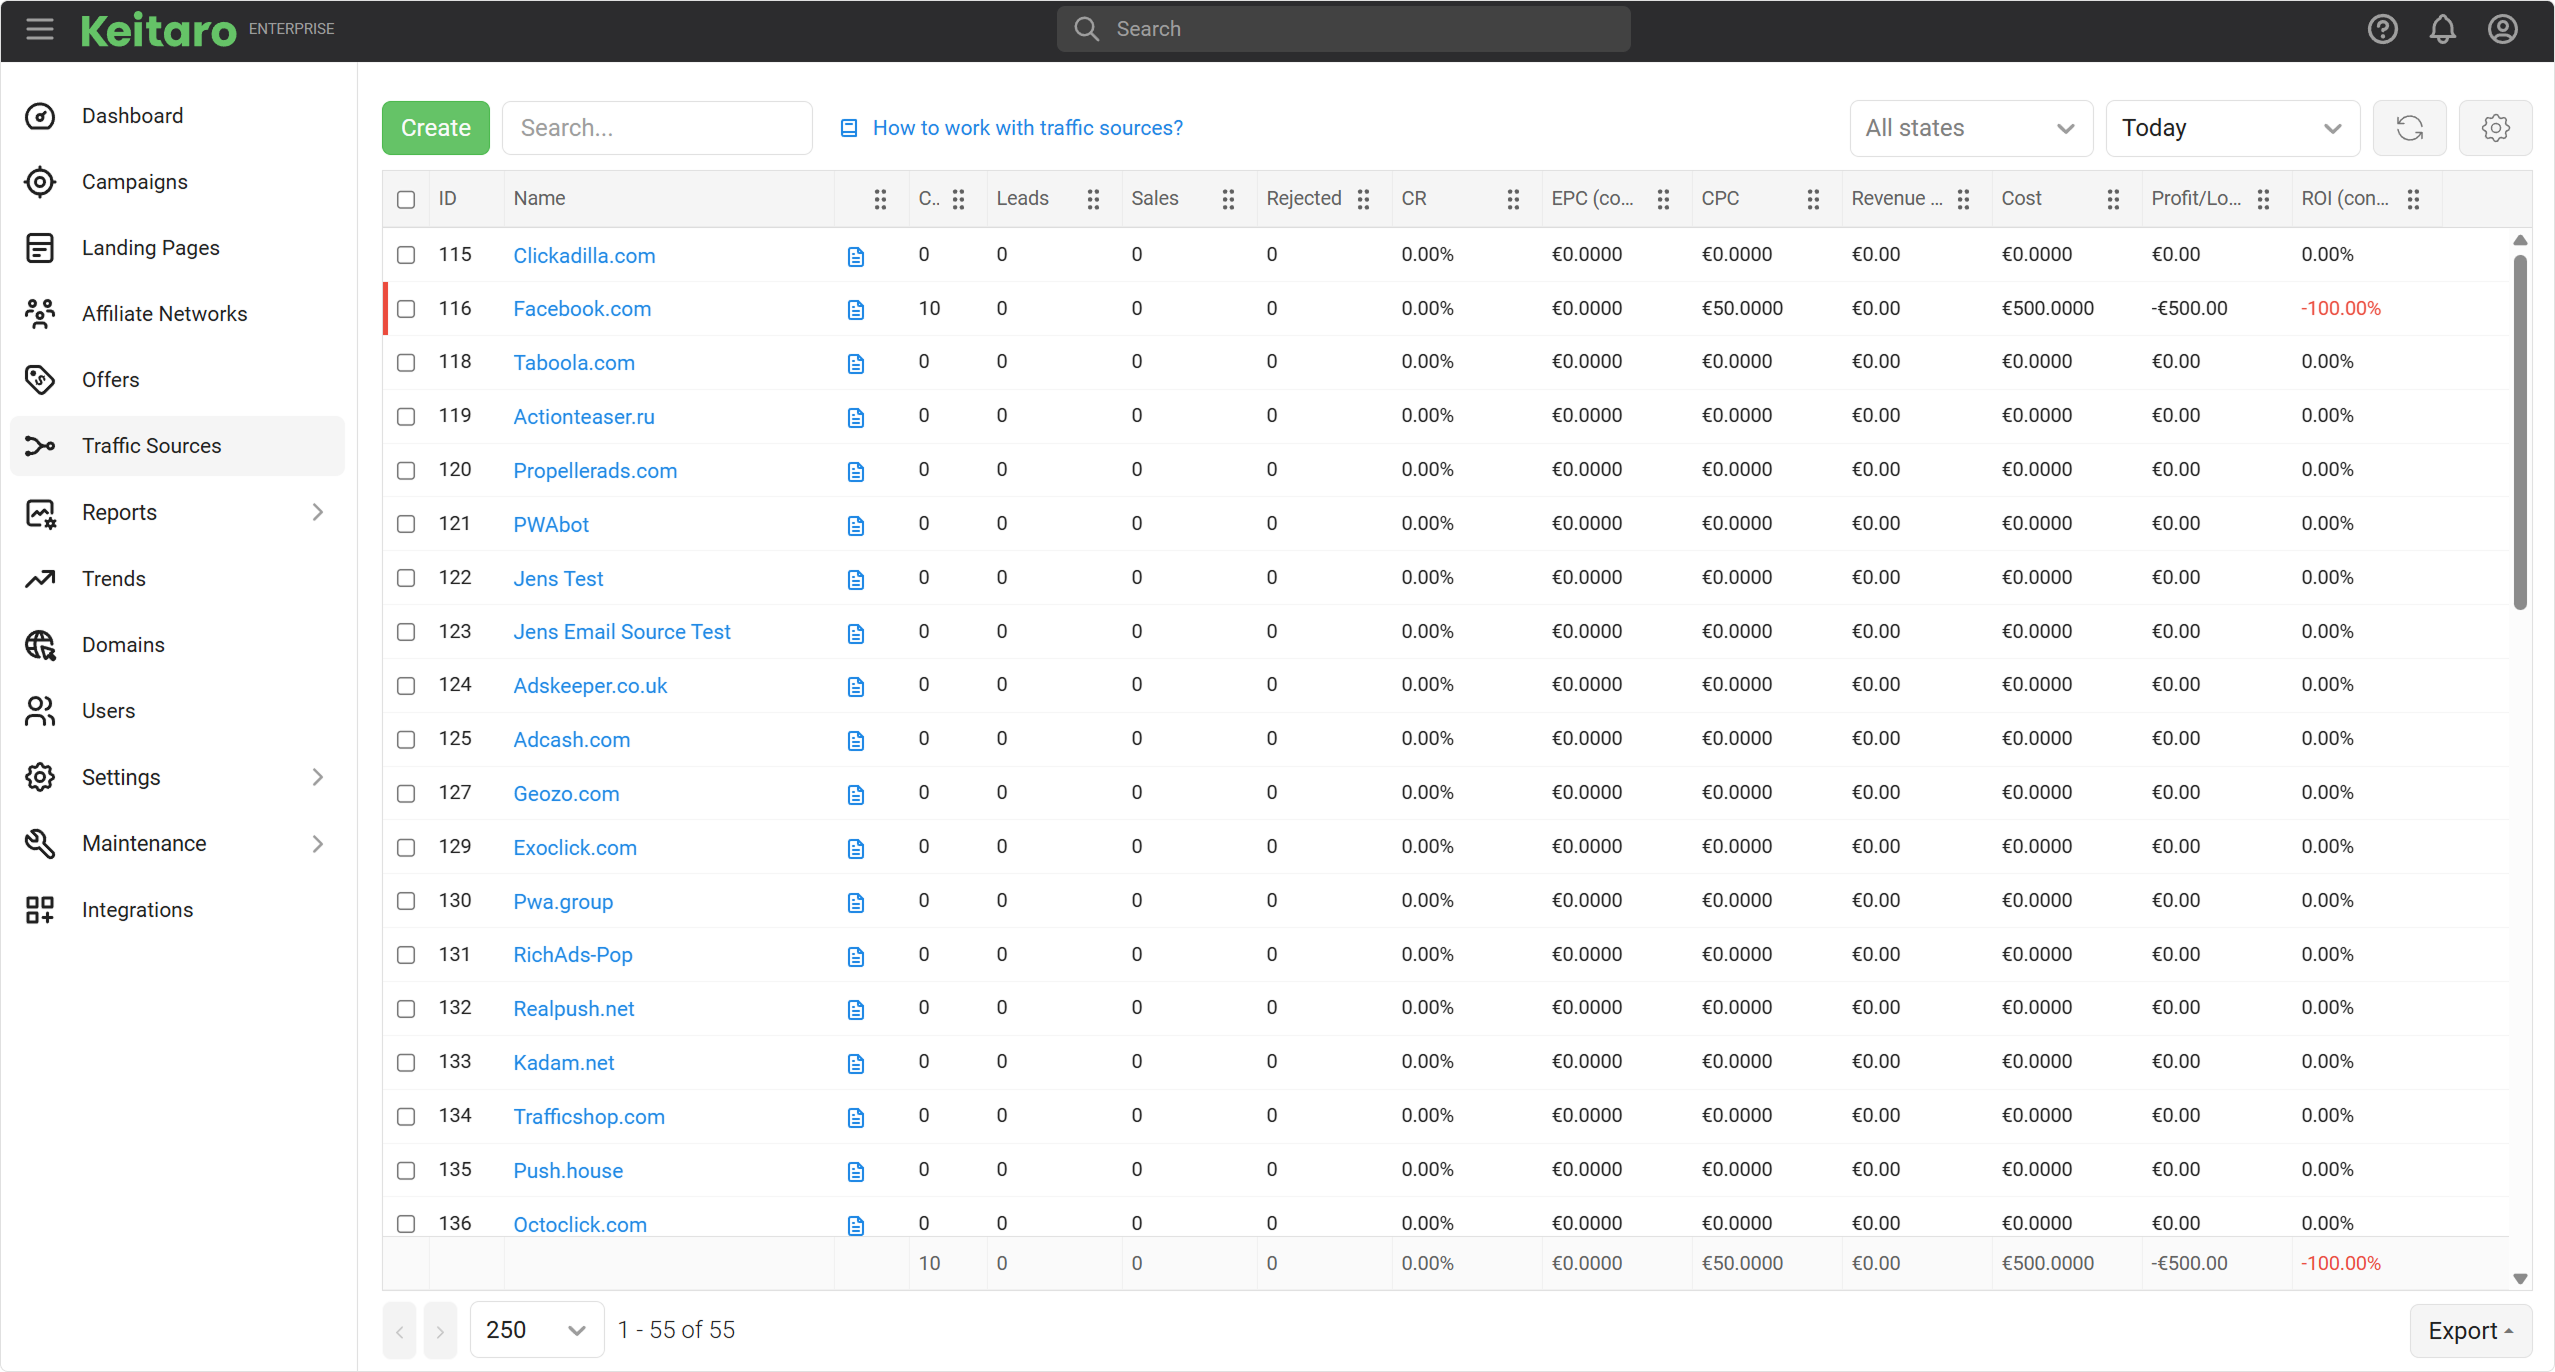Click the table vertical scrollbar thumb
This screenshot has width=2555, height=1372.
click(x=2519, y=430)
